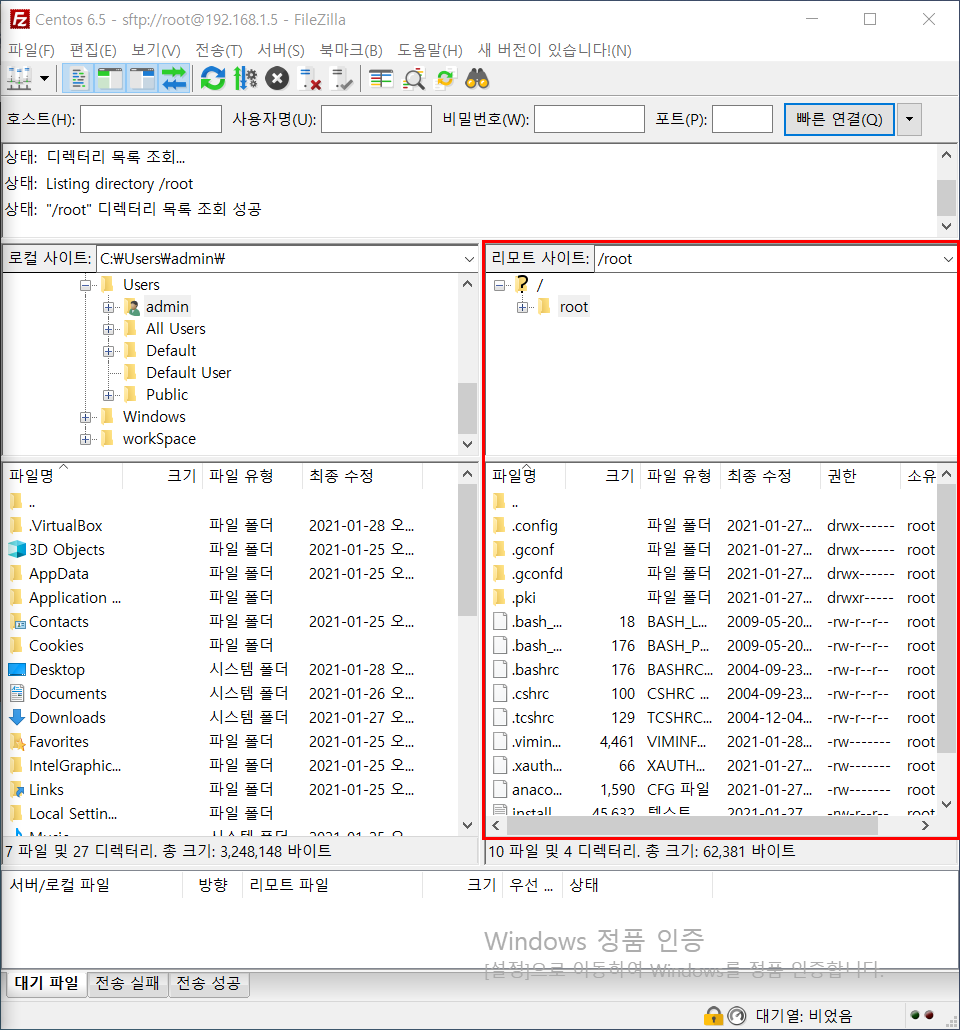960x1030 pixels.
Task: Cancel the current operation icon
Action: click(x=277, y=79)
